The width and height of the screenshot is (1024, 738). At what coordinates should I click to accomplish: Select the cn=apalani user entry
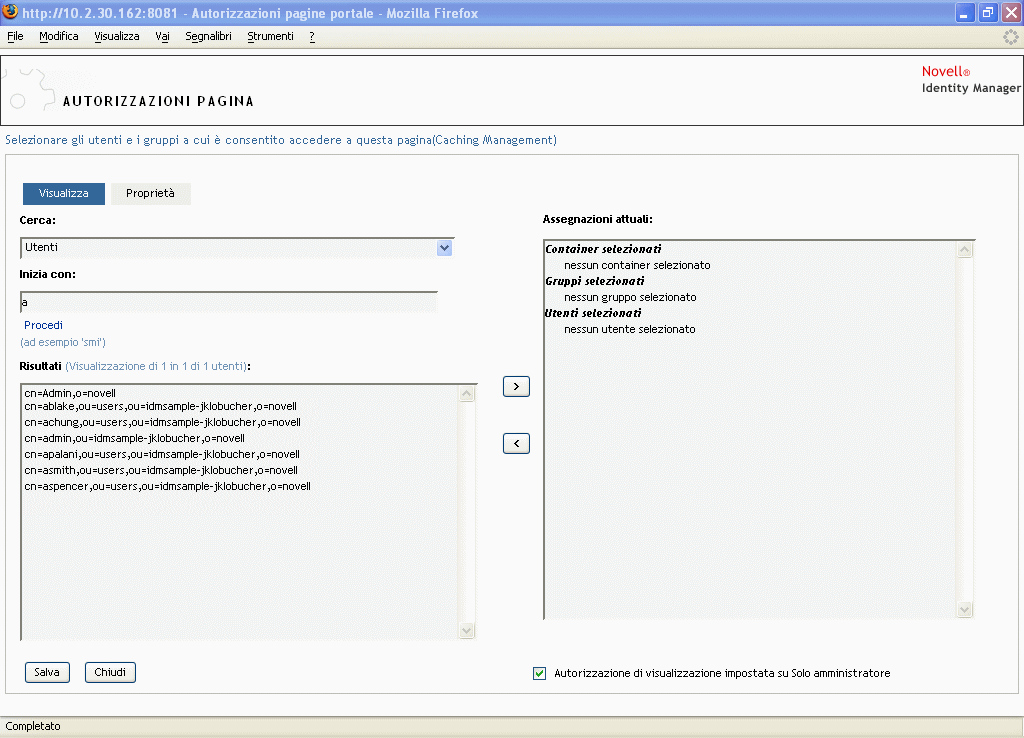pos(162,455)
